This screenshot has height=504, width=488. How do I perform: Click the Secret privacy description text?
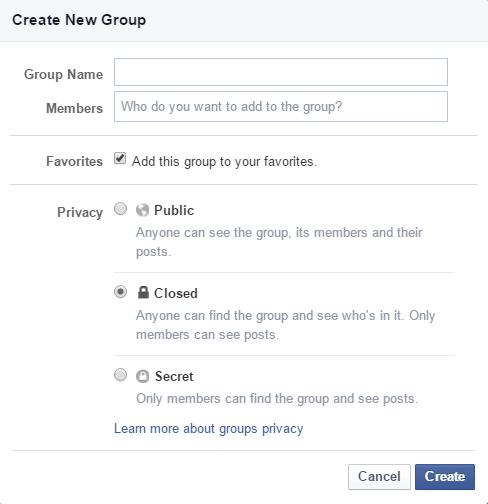coord(277,399)
